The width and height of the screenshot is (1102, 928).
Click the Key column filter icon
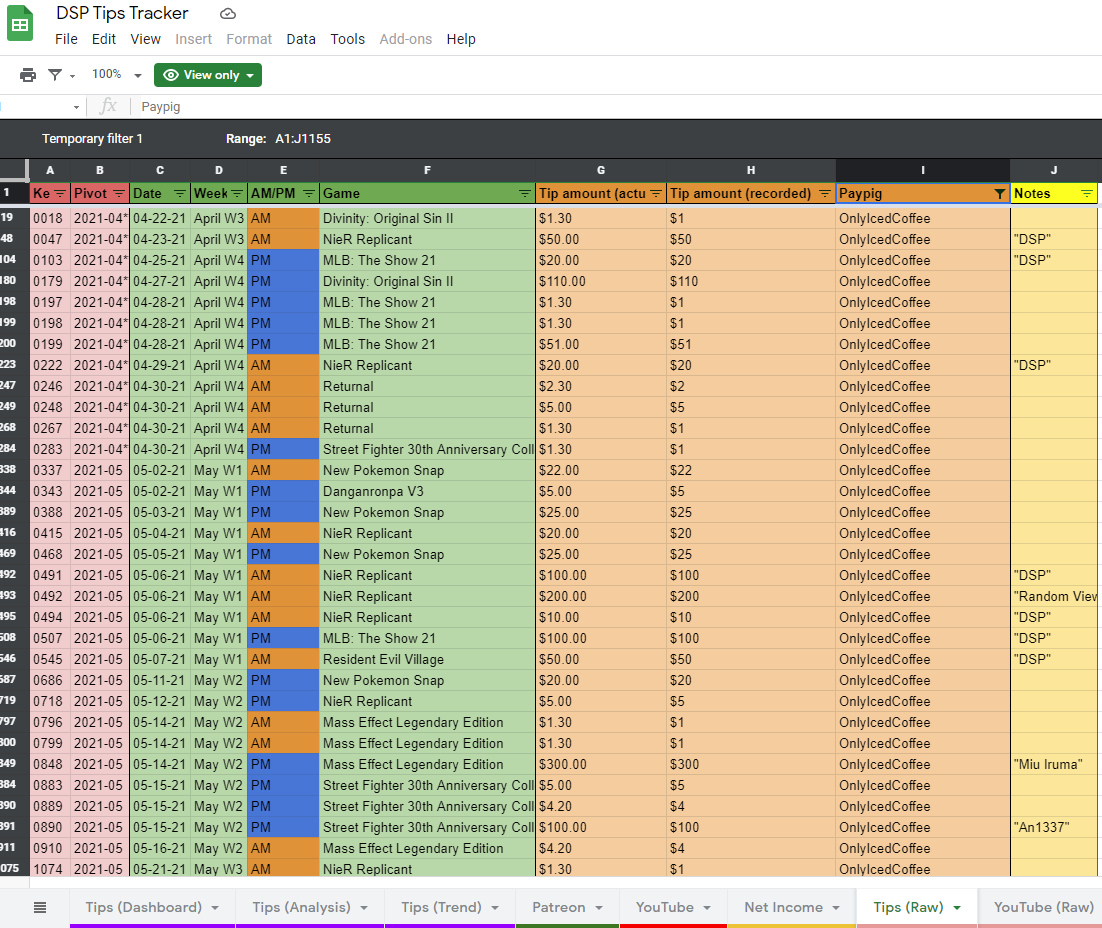click(x=60, y=193)
